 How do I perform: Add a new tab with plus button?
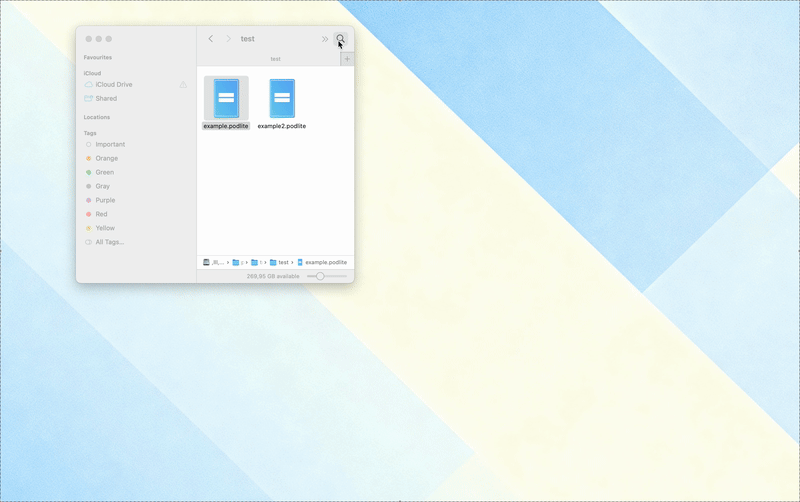347,59
